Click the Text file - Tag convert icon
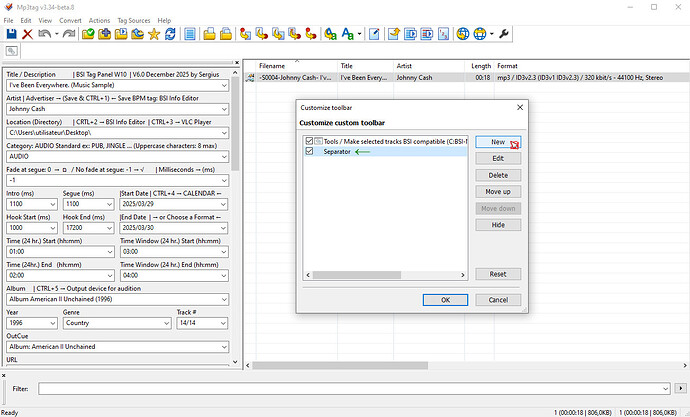Screen dimensions: 690x417 294,34
